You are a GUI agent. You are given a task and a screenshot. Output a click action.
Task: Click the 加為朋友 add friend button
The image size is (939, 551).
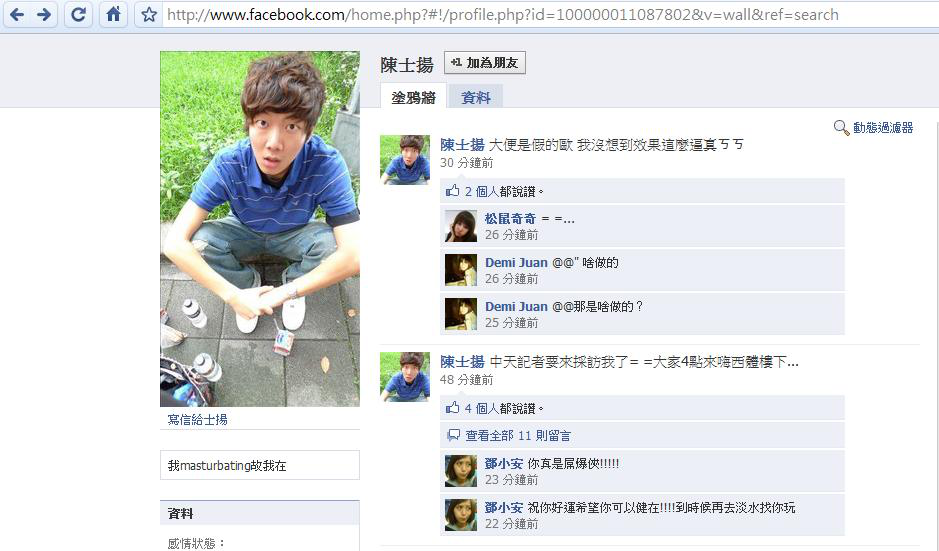click(484, 63)
